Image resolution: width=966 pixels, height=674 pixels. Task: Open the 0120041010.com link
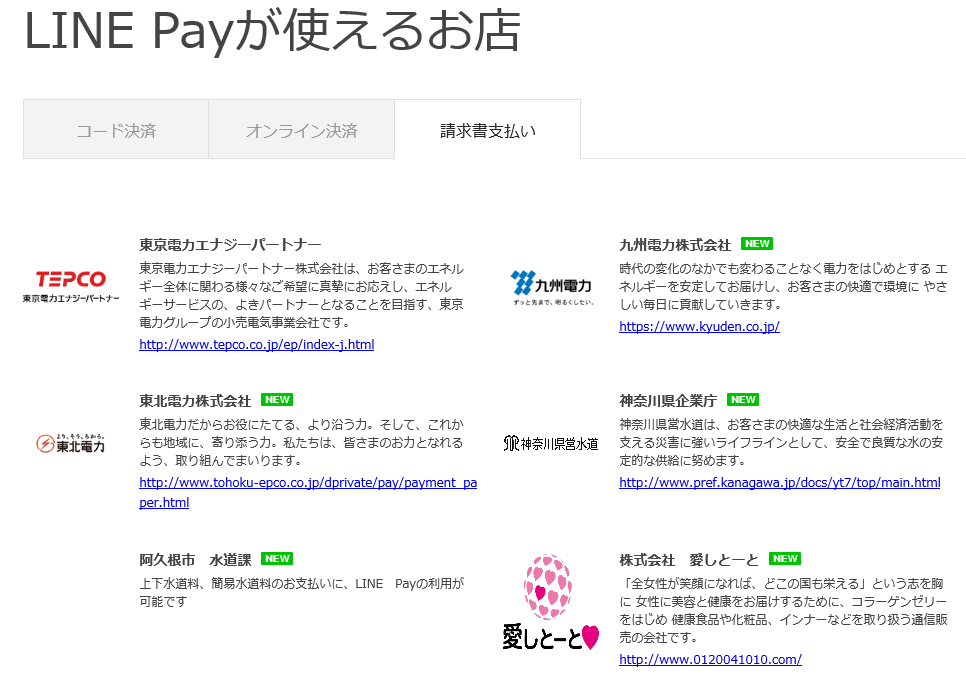point(710,659)
